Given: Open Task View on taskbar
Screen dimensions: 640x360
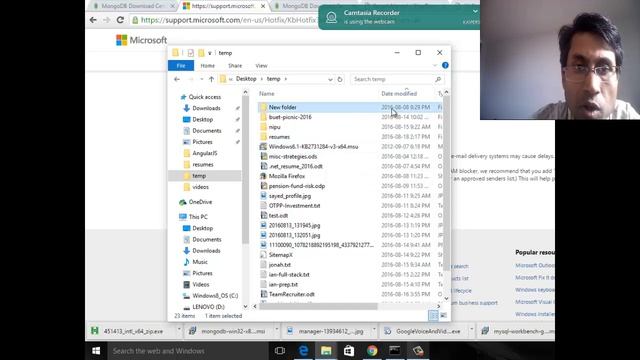Looking at the screenshot, I should 280,351.
